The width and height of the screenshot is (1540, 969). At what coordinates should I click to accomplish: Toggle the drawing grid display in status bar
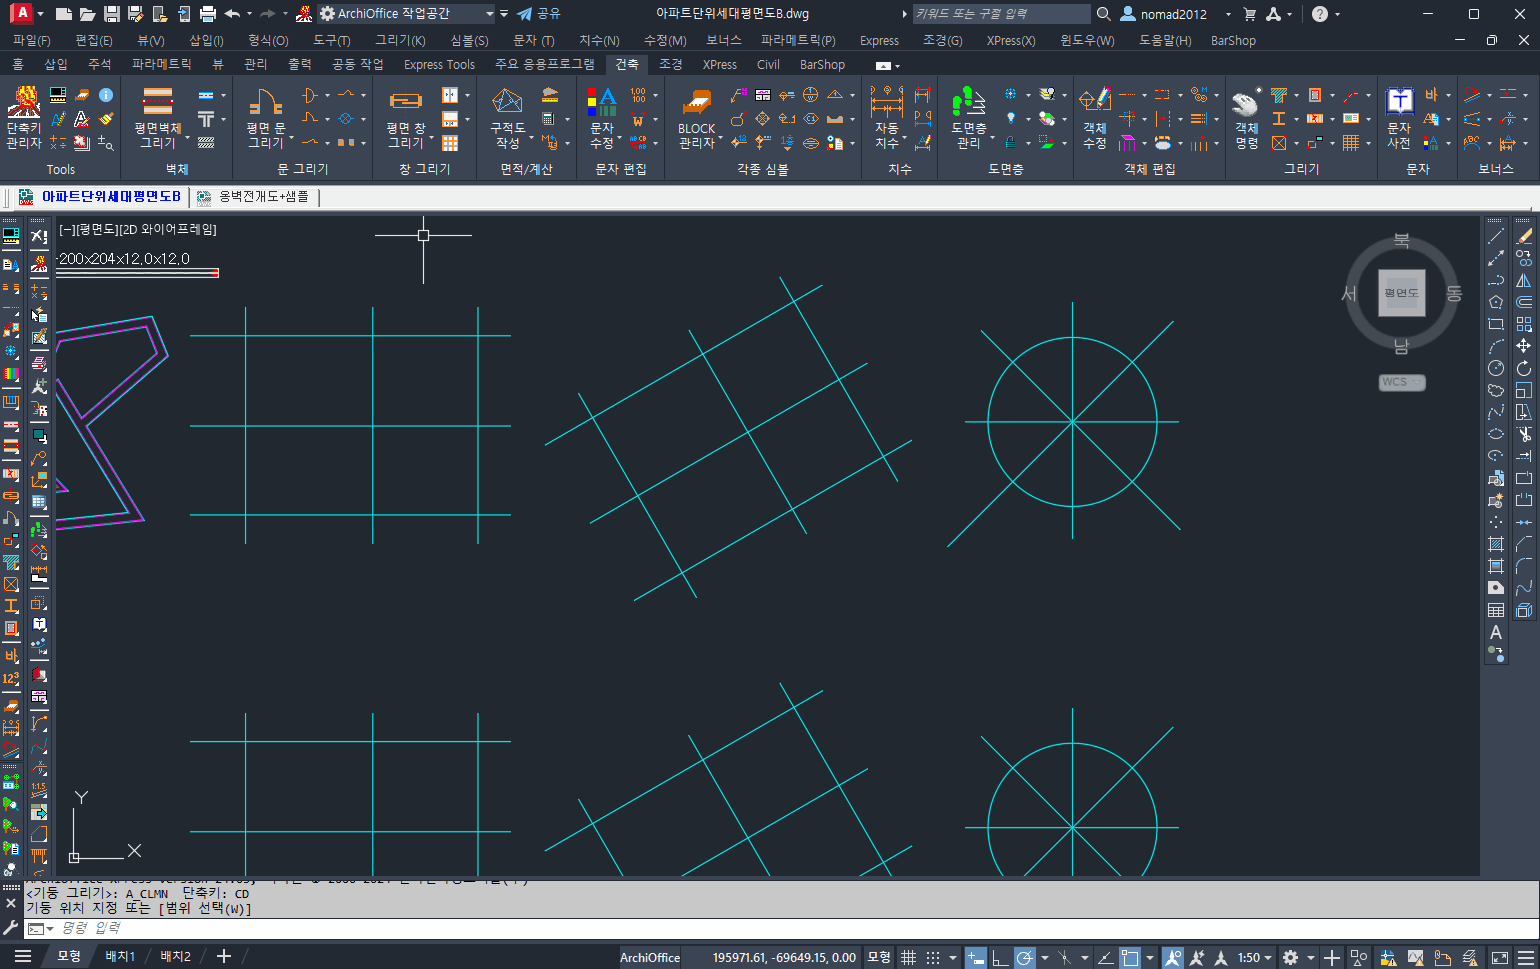tap(908, 957)
